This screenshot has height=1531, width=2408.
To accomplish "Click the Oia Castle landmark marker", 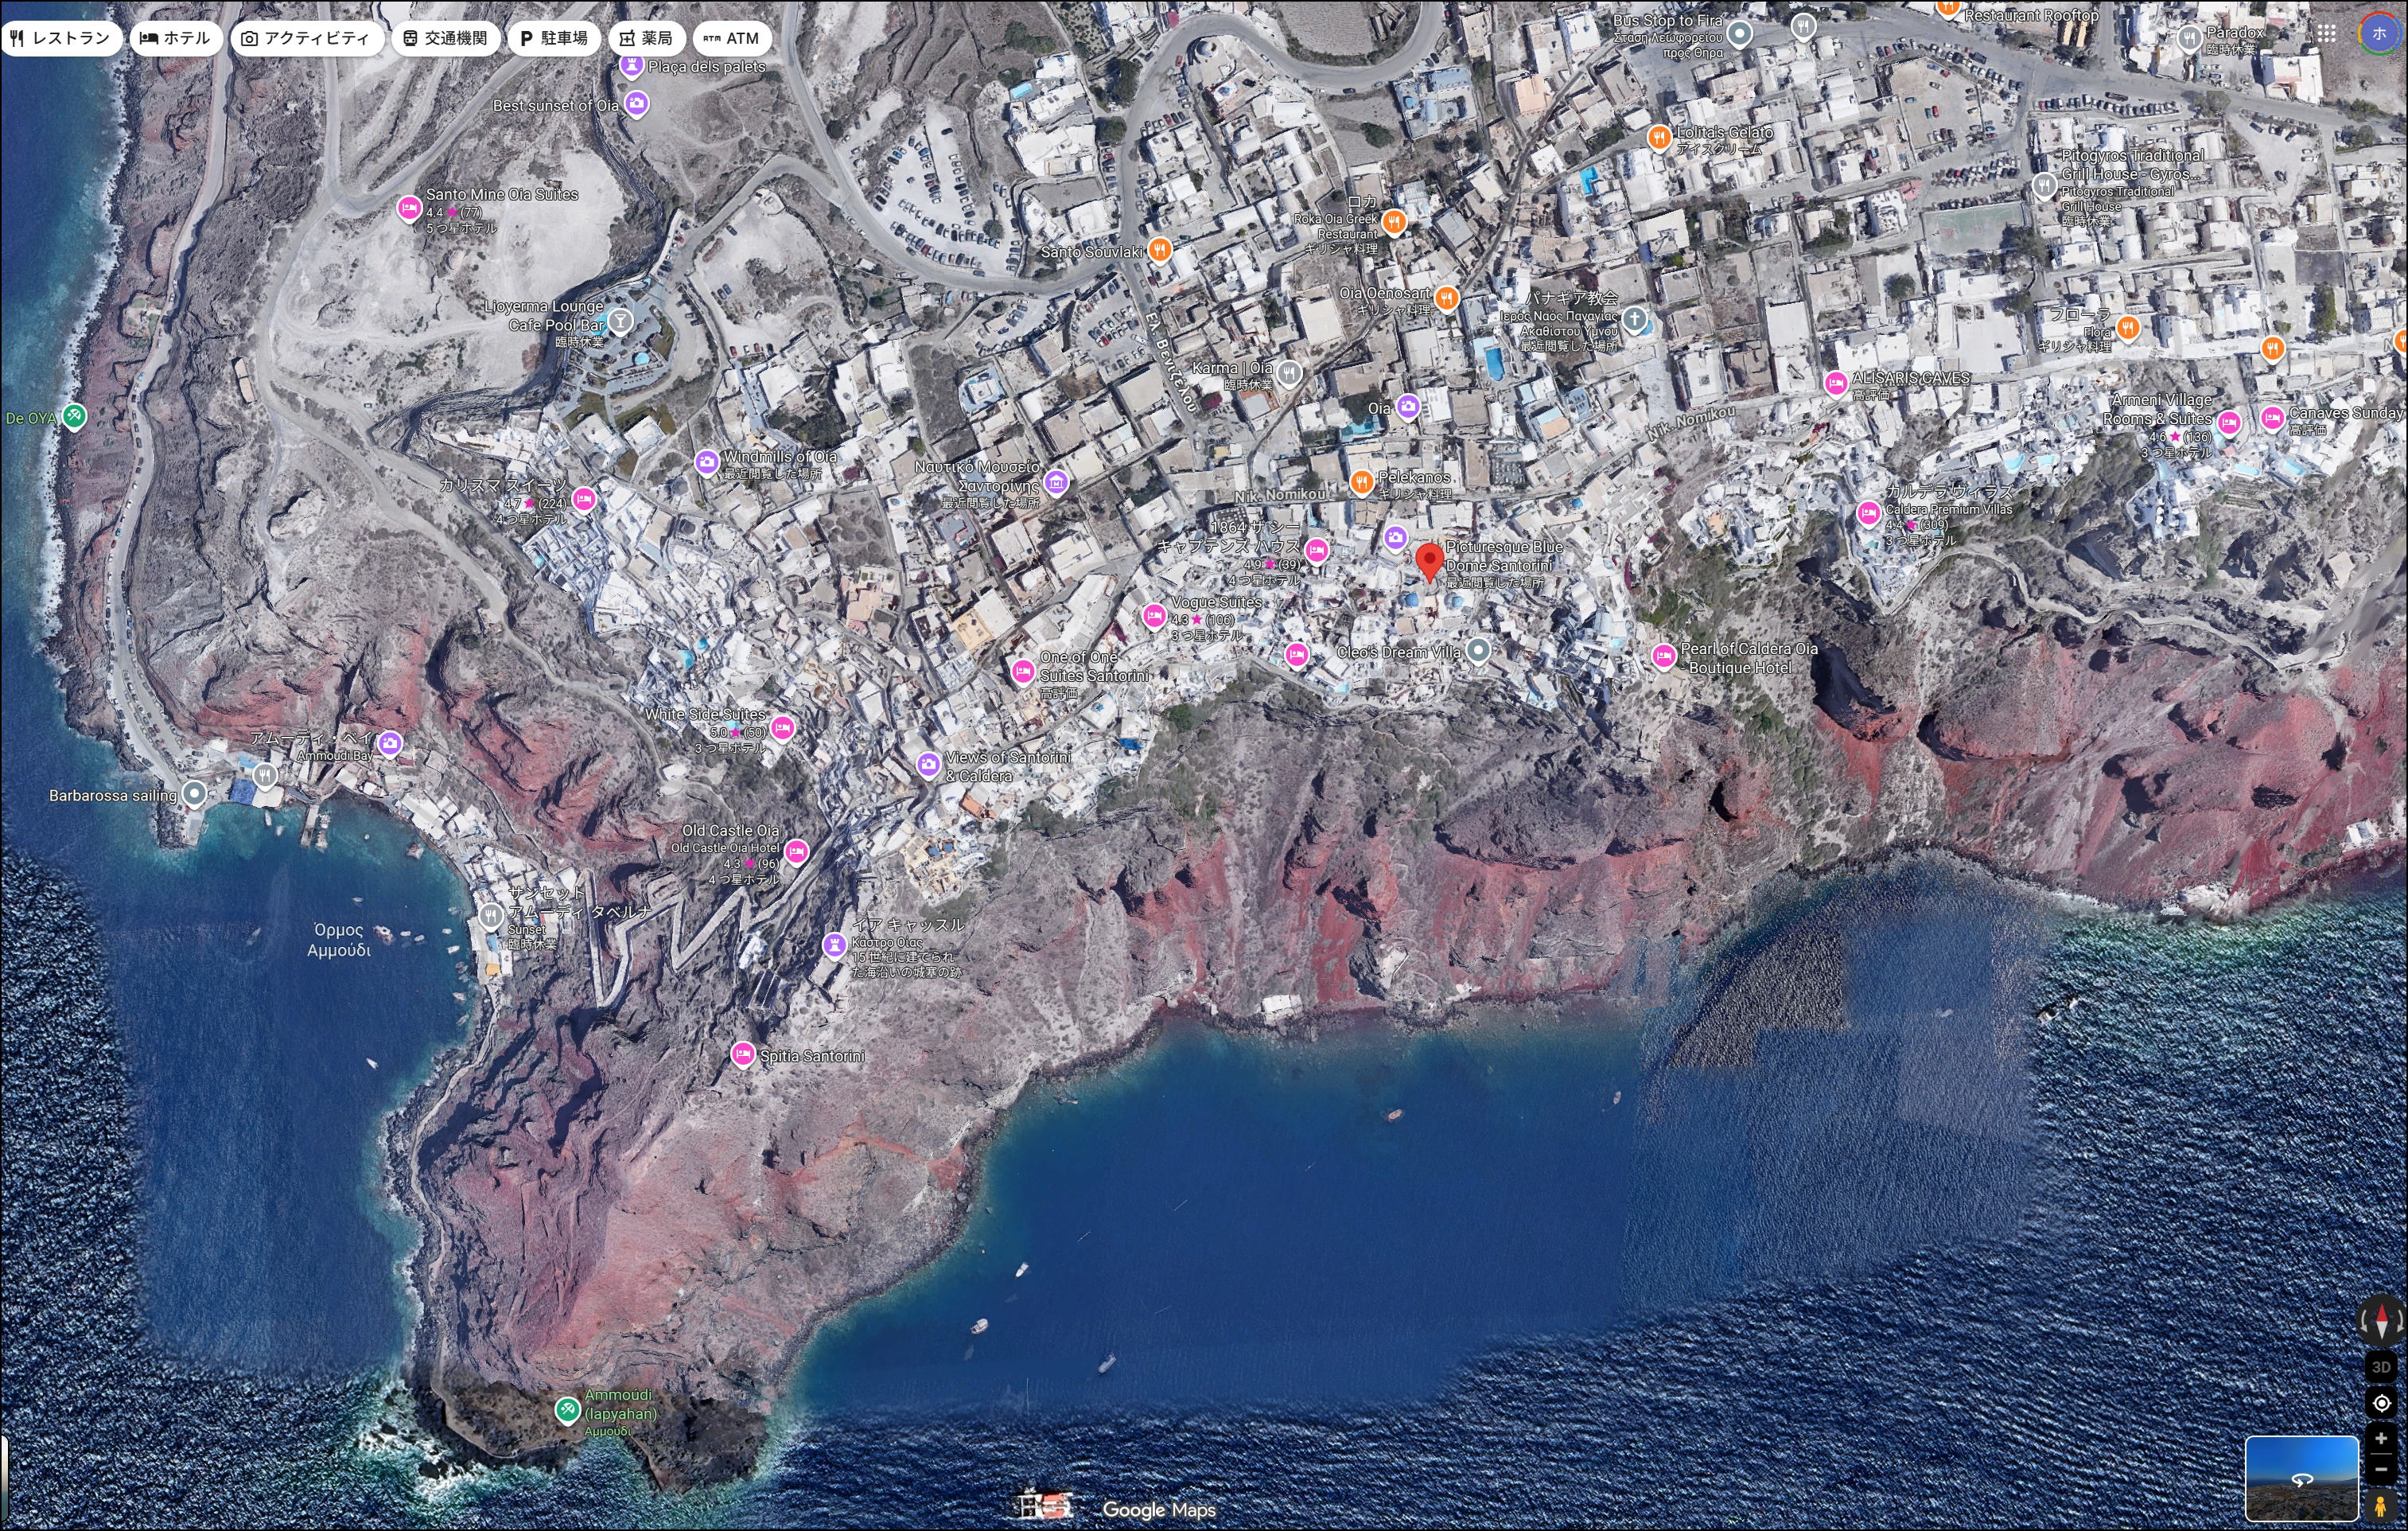I will 834,944.
